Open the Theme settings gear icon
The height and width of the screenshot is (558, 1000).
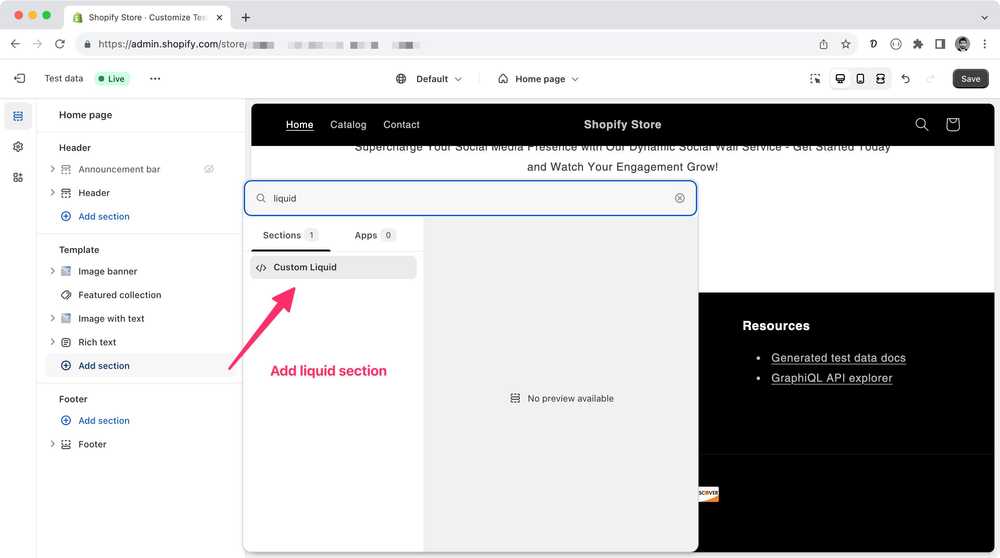tap(18, 147)
